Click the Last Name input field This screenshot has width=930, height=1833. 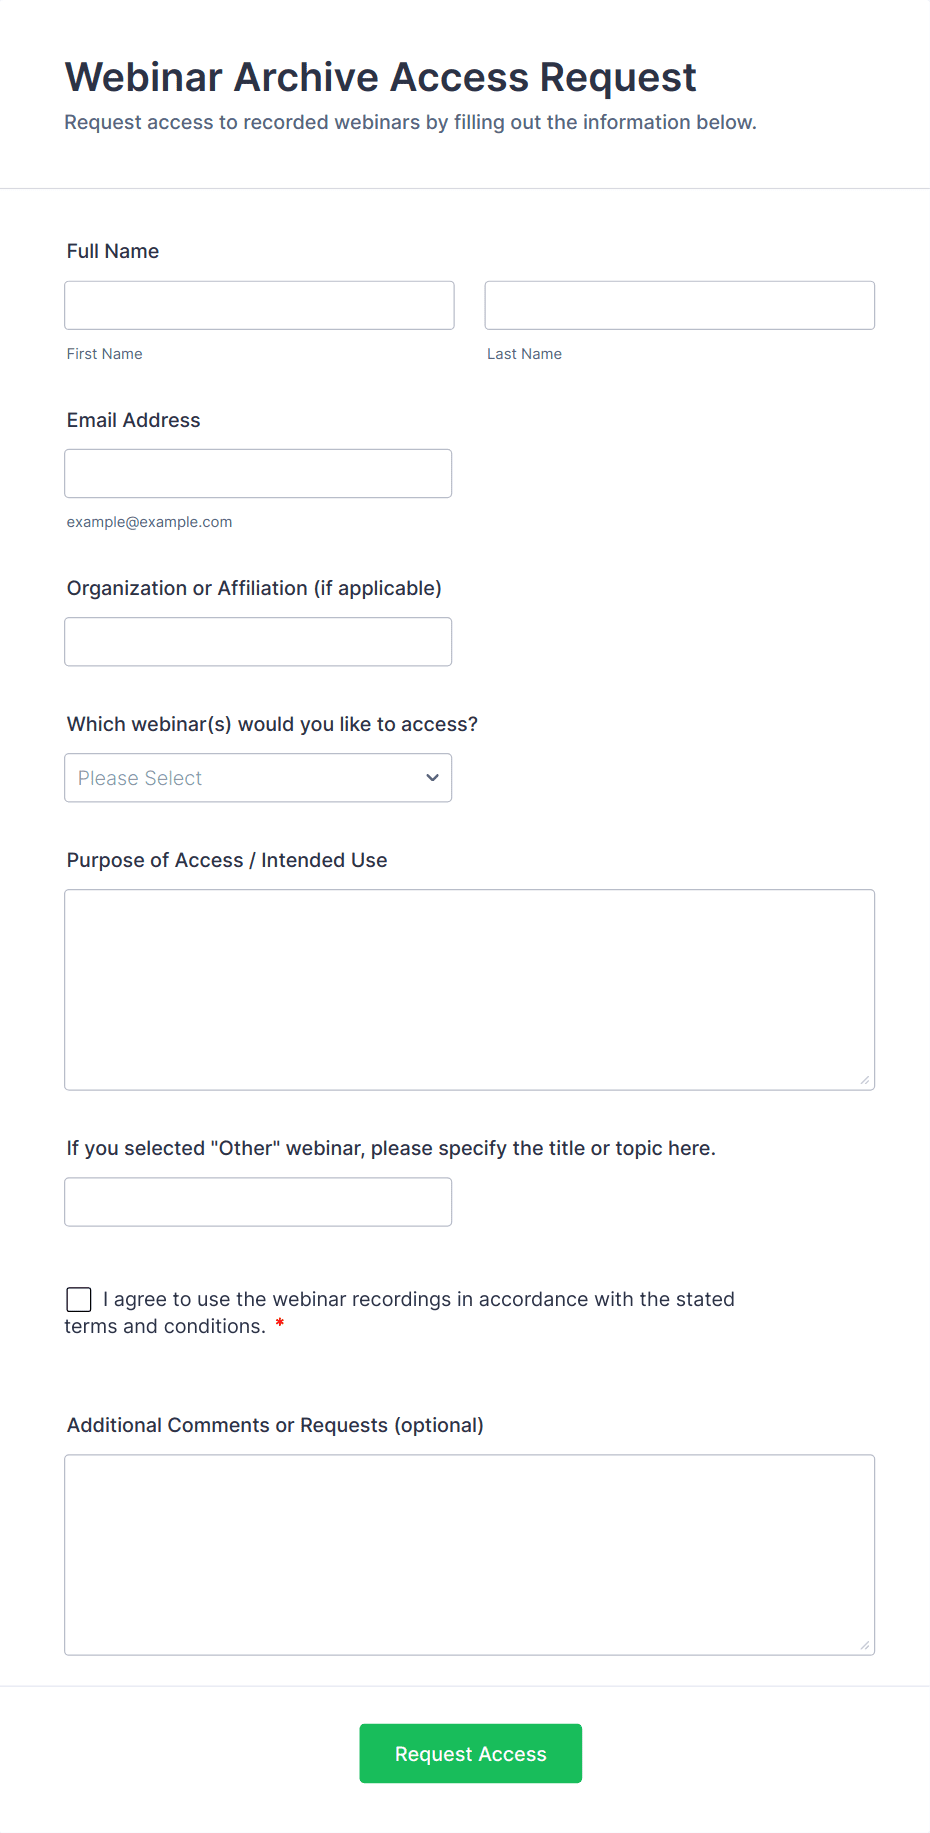point(679,305)
